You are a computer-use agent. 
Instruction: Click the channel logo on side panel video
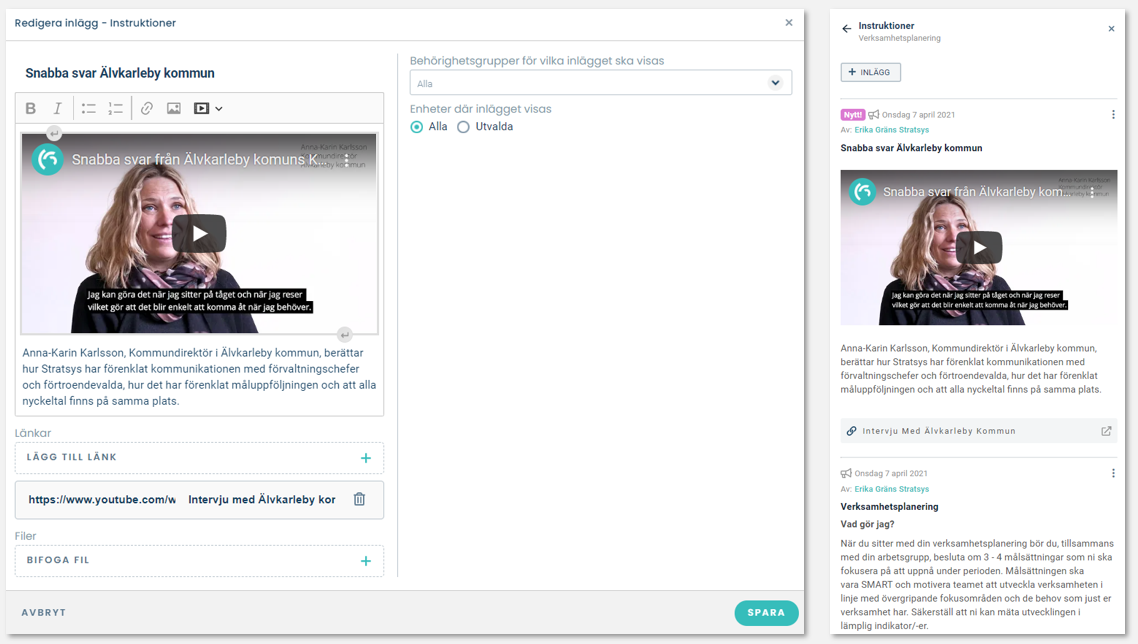click(862, 192)
